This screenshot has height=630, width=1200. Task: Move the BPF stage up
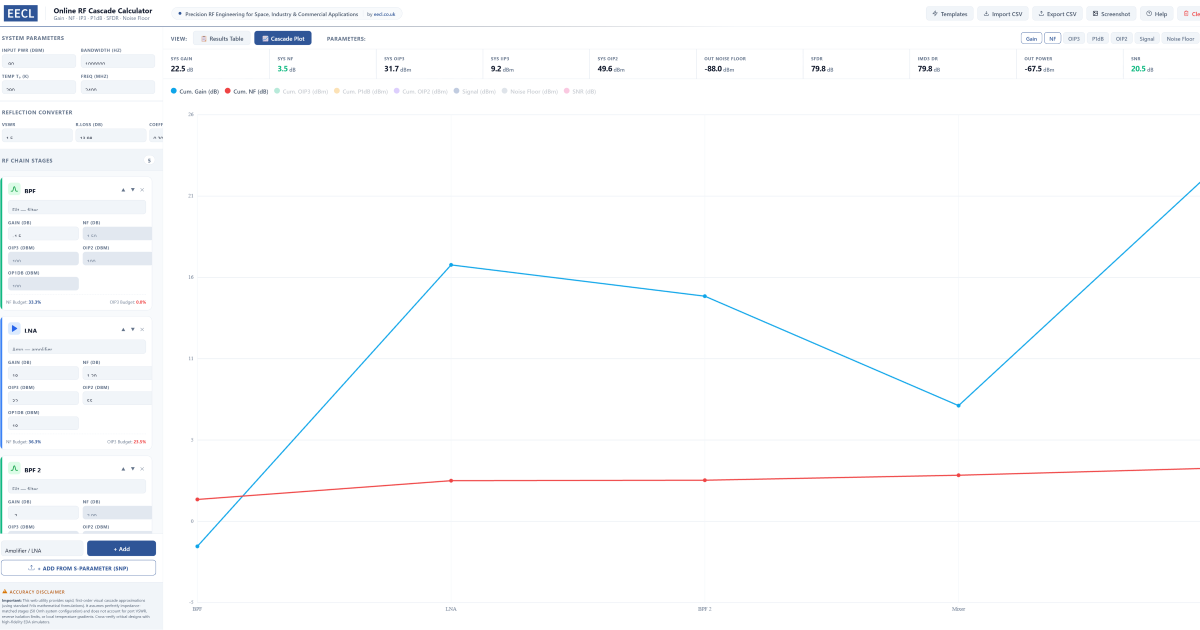(123, 189)
